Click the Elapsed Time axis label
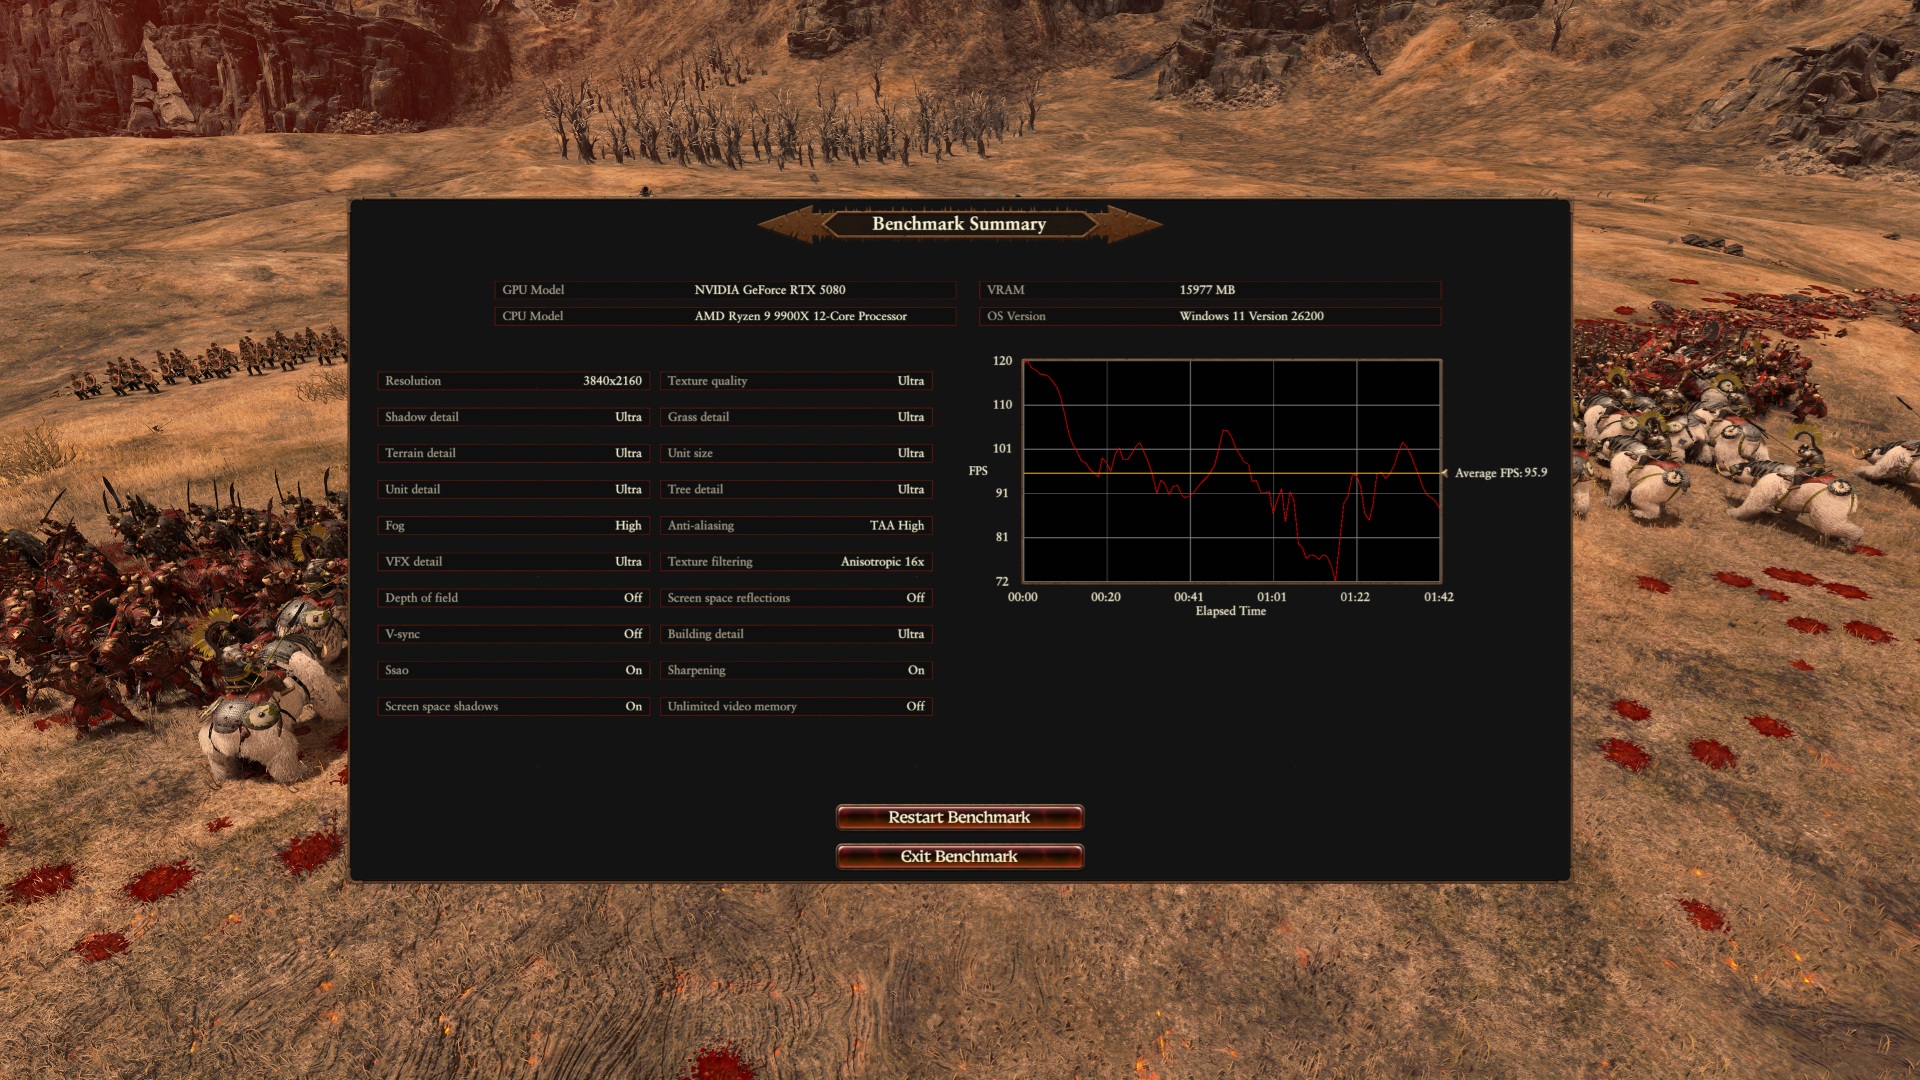 point(1230,611)
